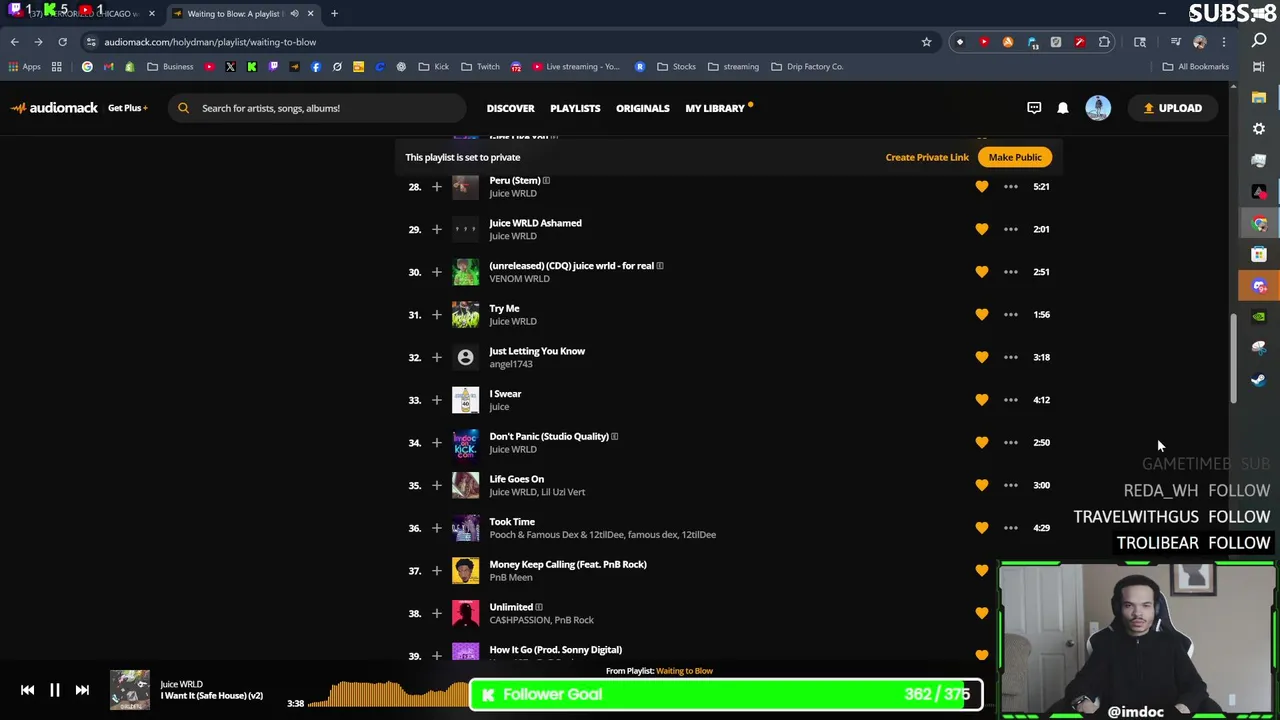Reload the page
Image resolution: width=1280 pixels, height=720 pixels.
click(62, 42)
